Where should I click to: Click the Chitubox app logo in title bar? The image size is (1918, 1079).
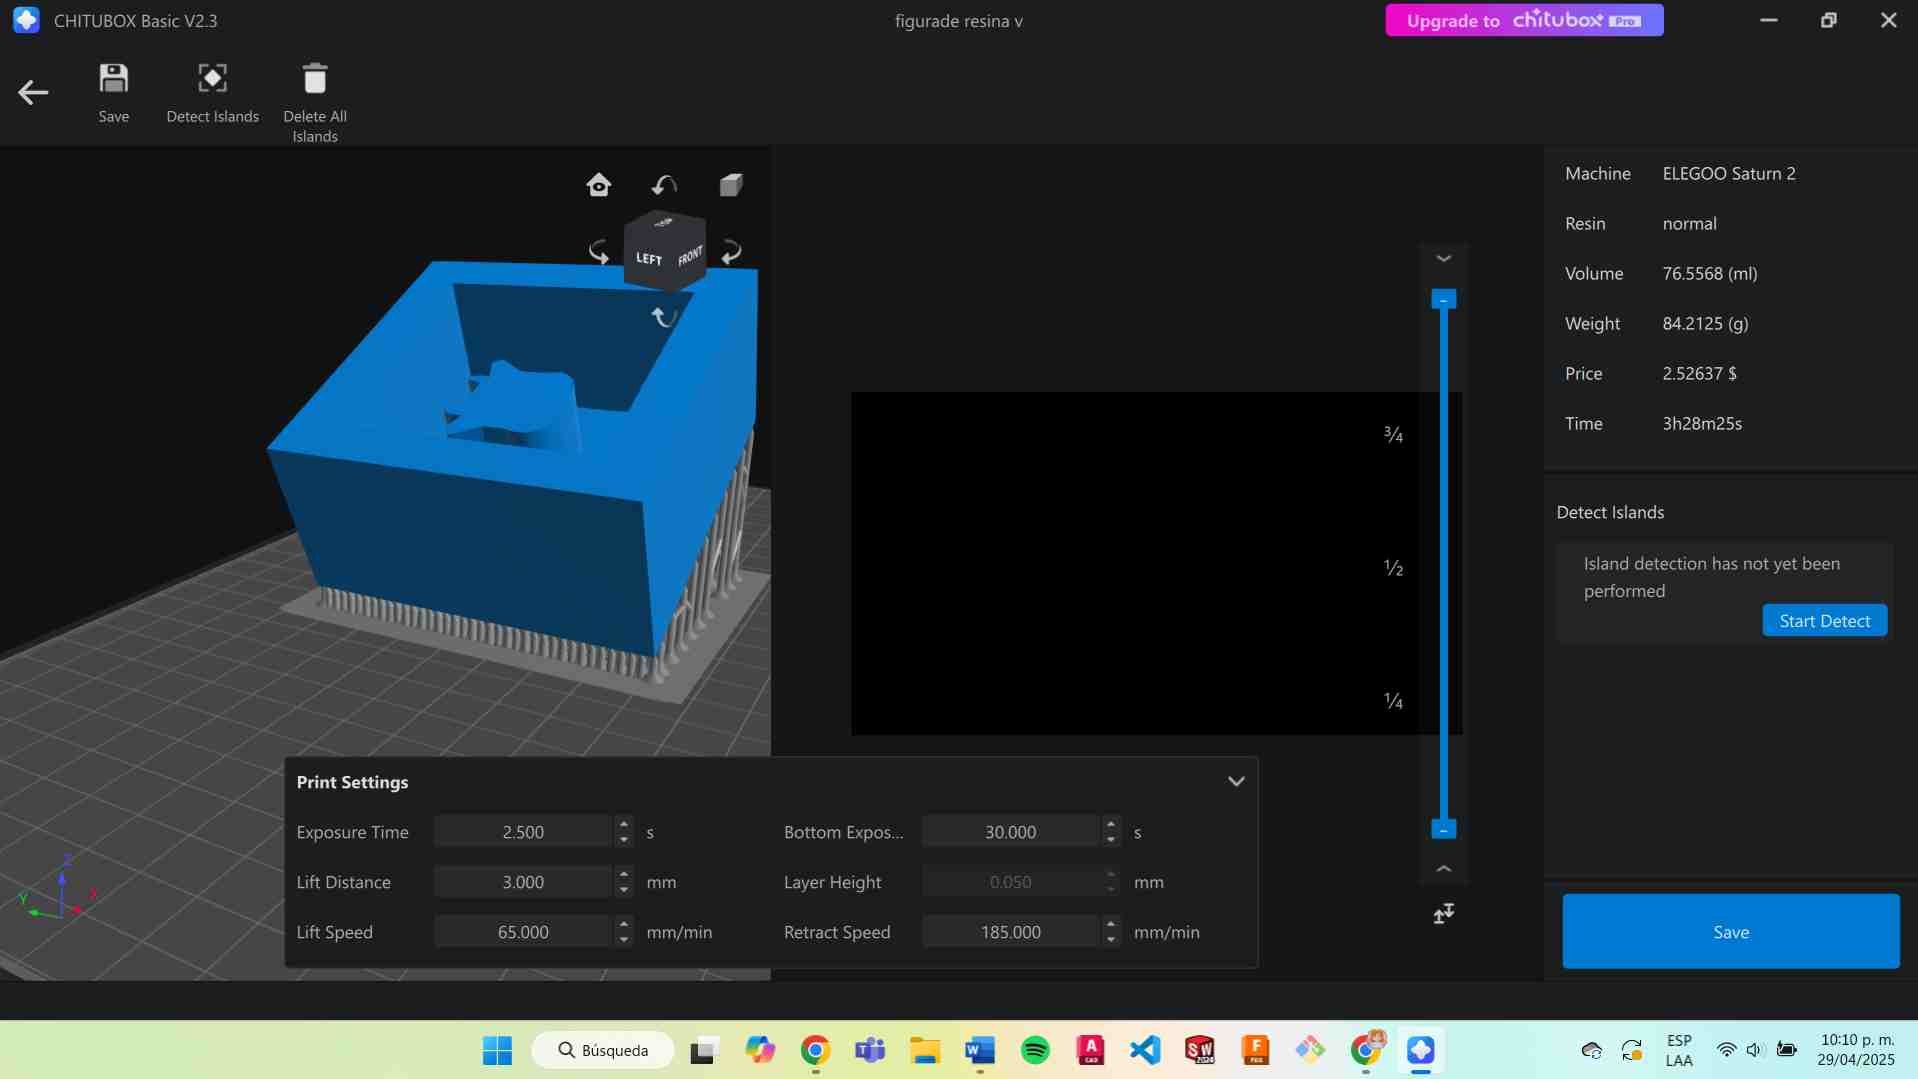[x=26, y=20]
